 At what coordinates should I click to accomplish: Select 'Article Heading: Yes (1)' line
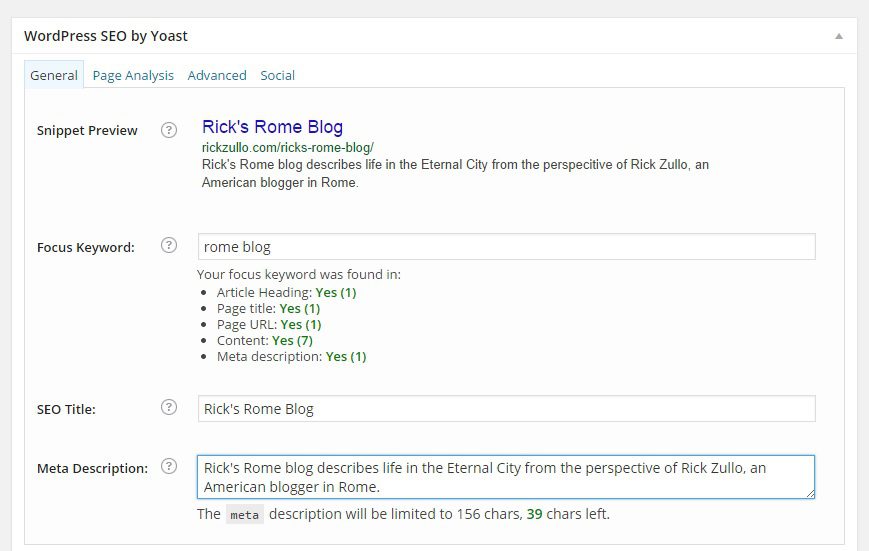coord(286,292)
